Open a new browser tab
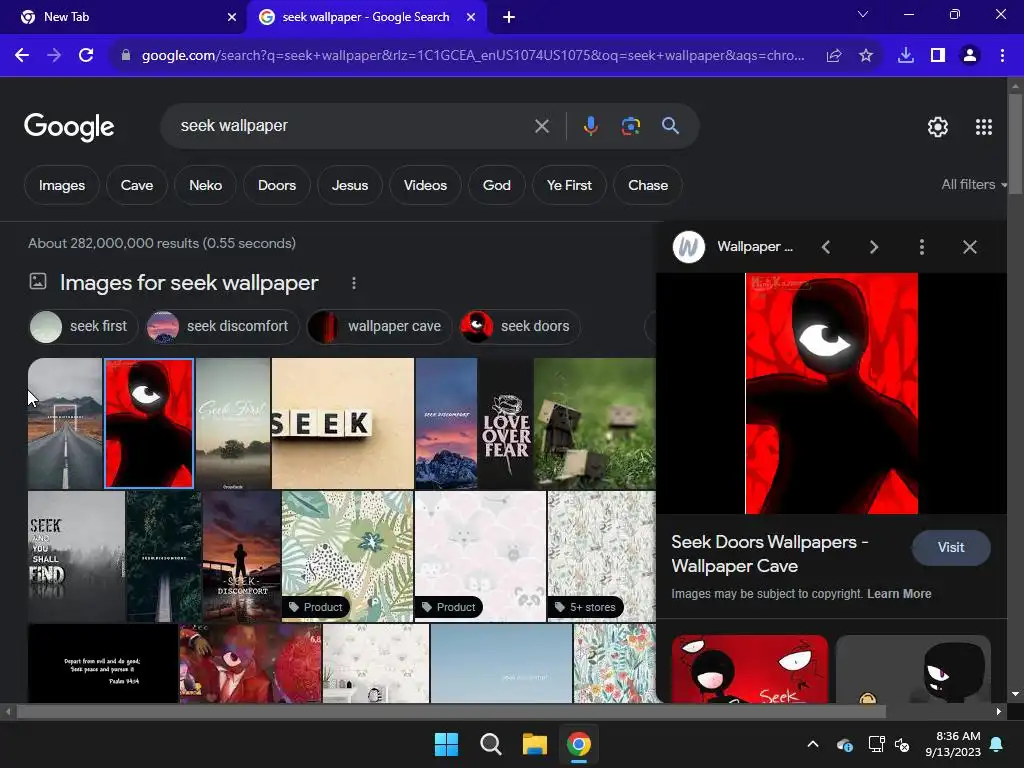Screen dimensions: 1024x768 click(509, 17)
